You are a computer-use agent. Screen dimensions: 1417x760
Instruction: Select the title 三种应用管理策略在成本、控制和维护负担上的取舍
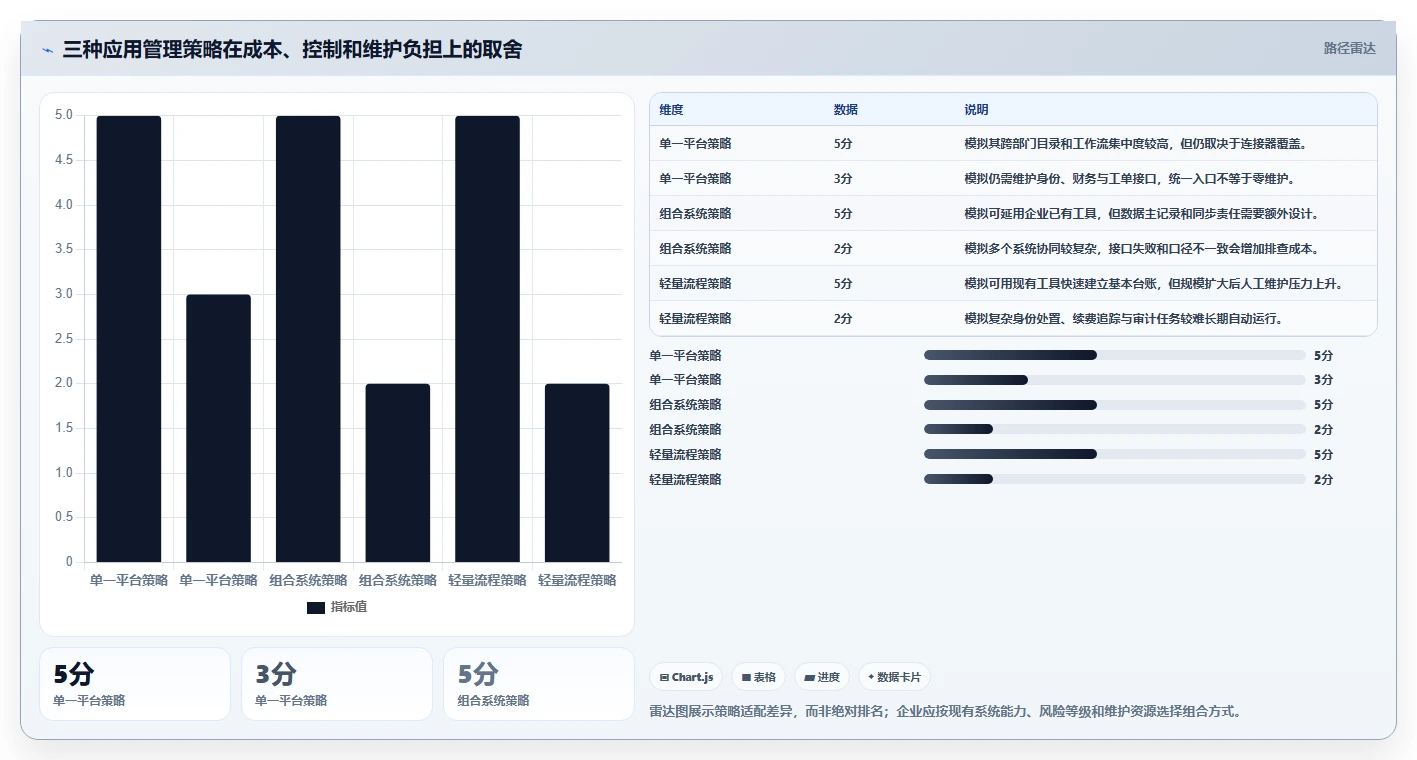click(x=292, y=49)
